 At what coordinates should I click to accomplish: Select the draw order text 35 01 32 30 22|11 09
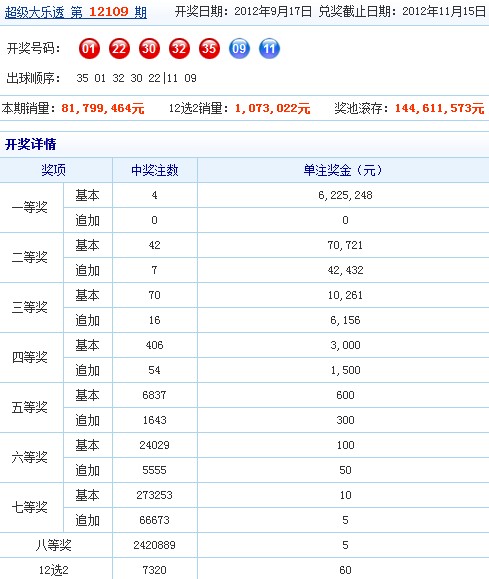point(136,78)
